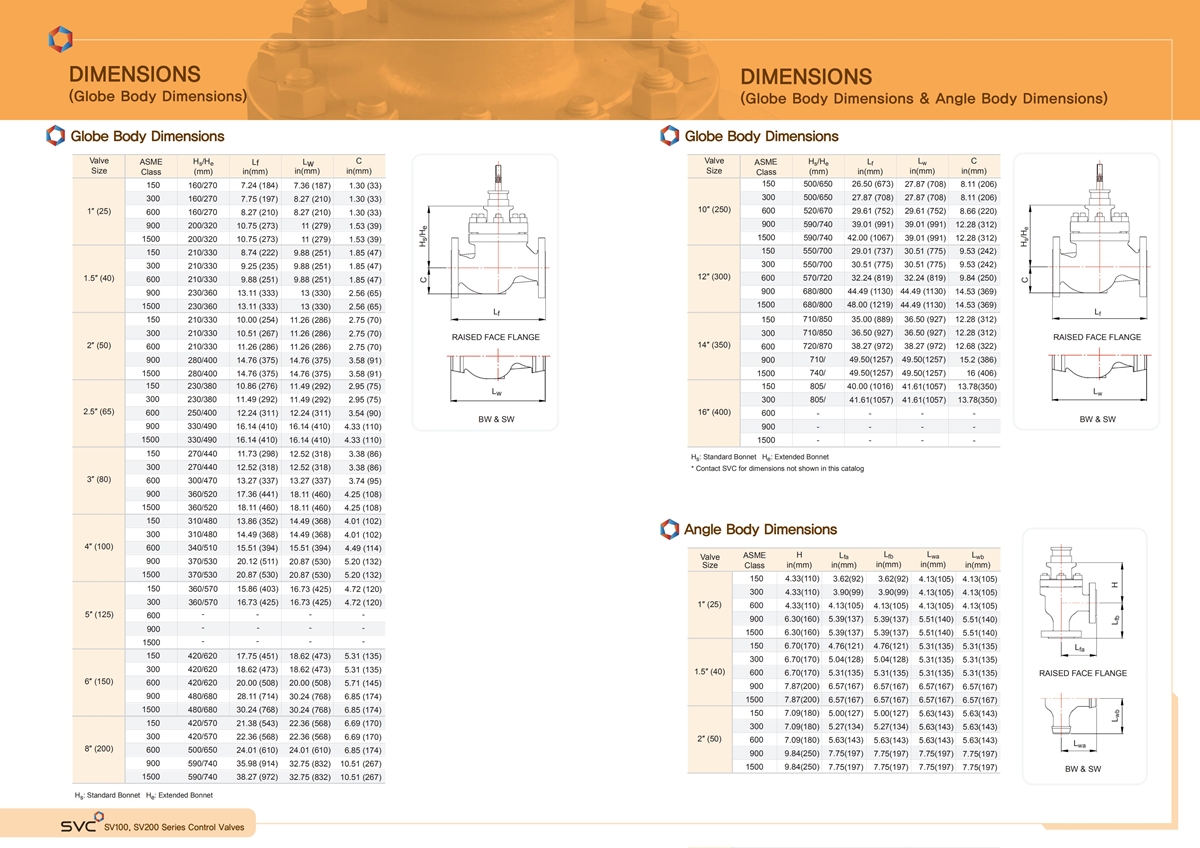The image size is (1200, 848).
Task: Select the "6" (150)" valve size cell
Action: pos(99,682)
